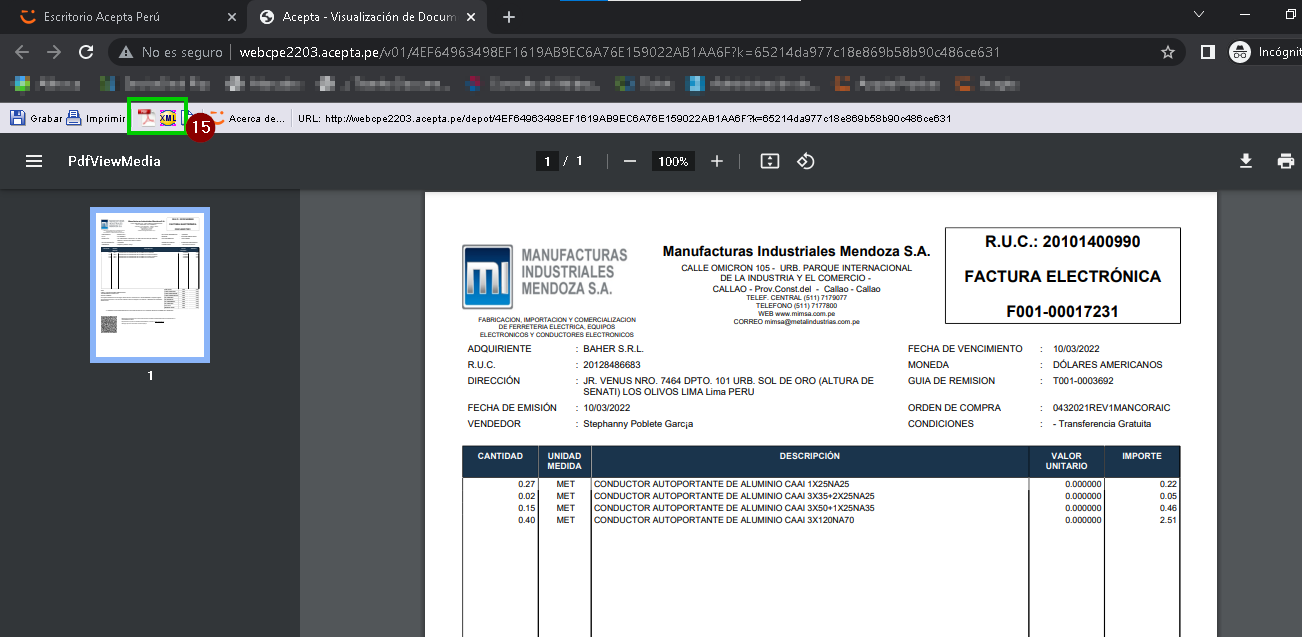Zoom in with the plus button

pos(717,161)
